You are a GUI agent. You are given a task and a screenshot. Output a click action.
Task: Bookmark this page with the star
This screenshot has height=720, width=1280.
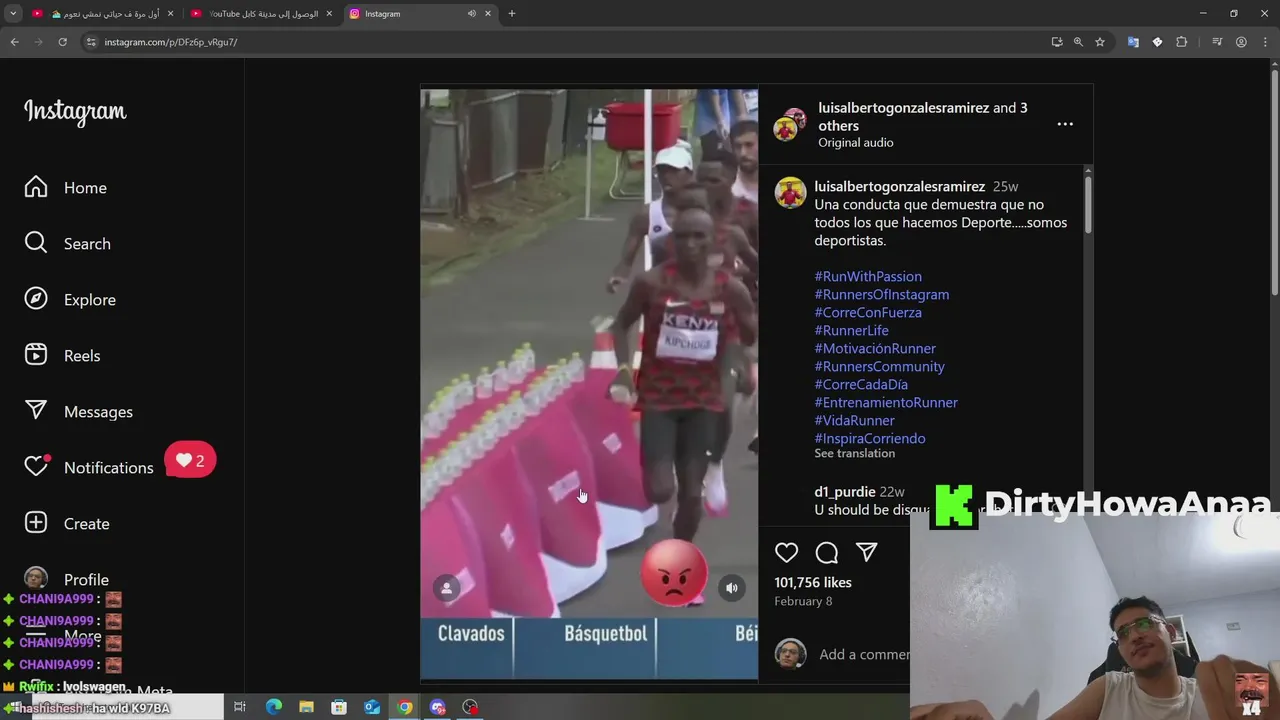coord(1100,42)
